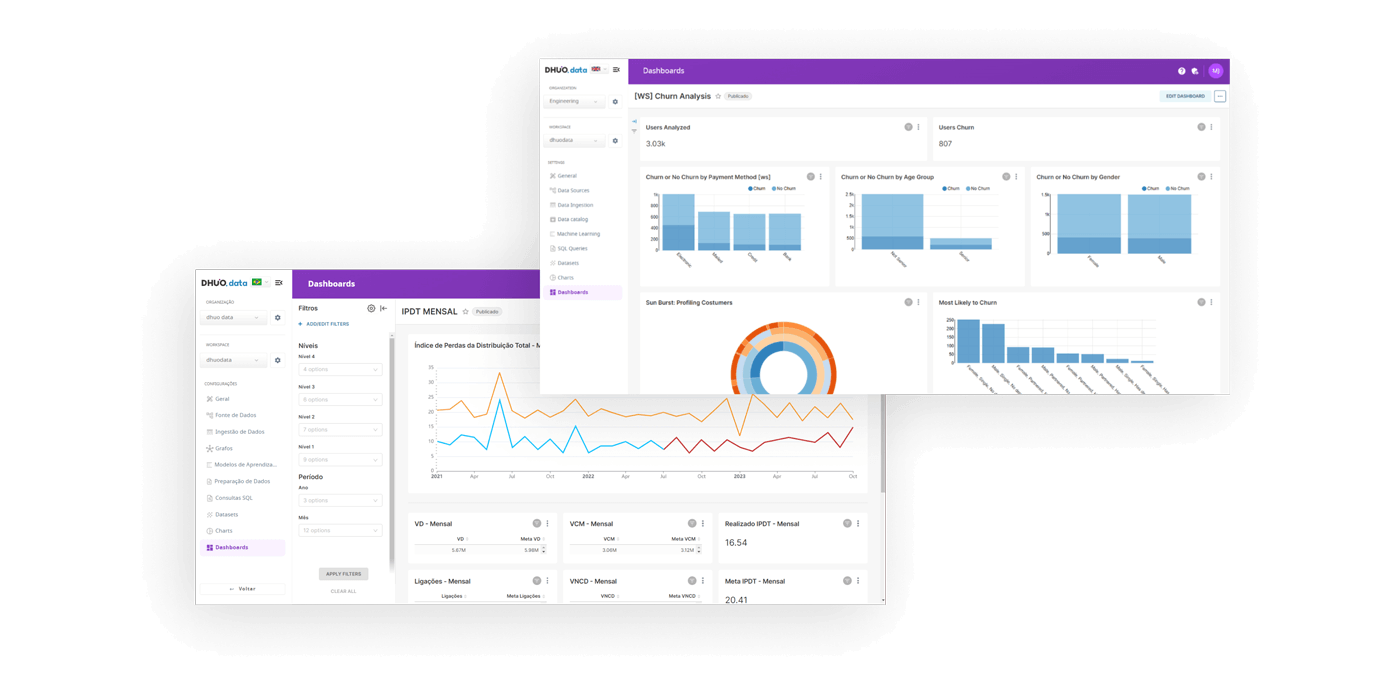This screenshot has width=1400, height=686.
Task: Toggle No Churn series in Payment Method legend
Action: coord(784,188)
